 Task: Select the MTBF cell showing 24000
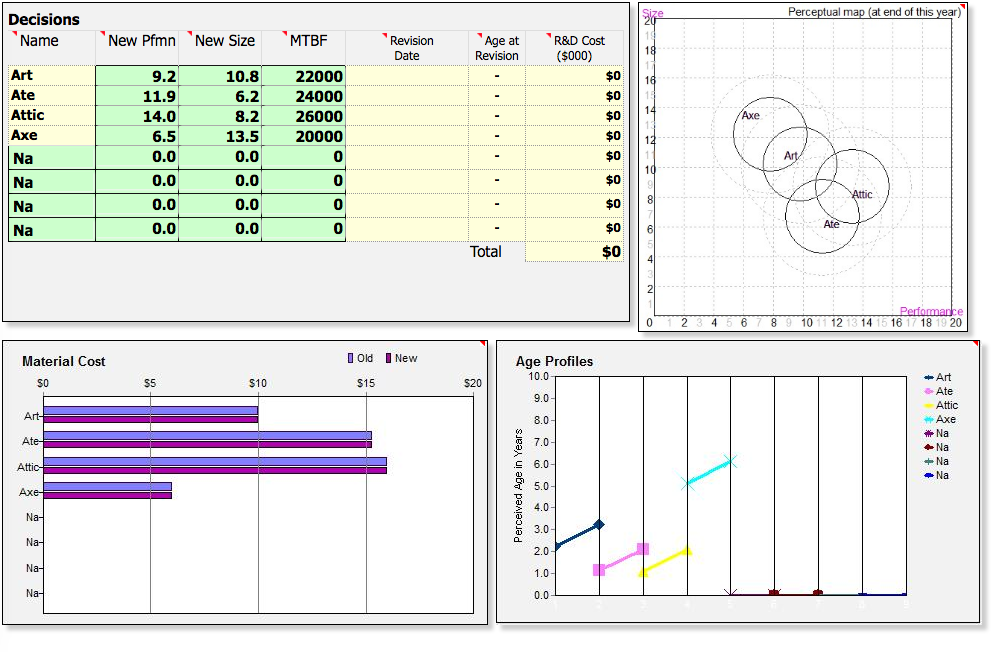tap(303, 96)
